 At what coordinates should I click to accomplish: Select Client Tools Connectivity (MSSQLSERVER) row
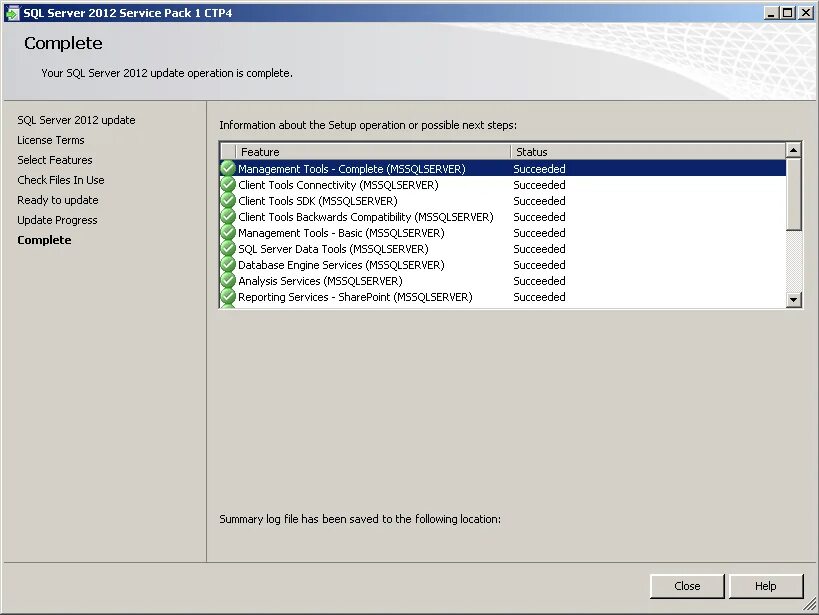point(503,185)
